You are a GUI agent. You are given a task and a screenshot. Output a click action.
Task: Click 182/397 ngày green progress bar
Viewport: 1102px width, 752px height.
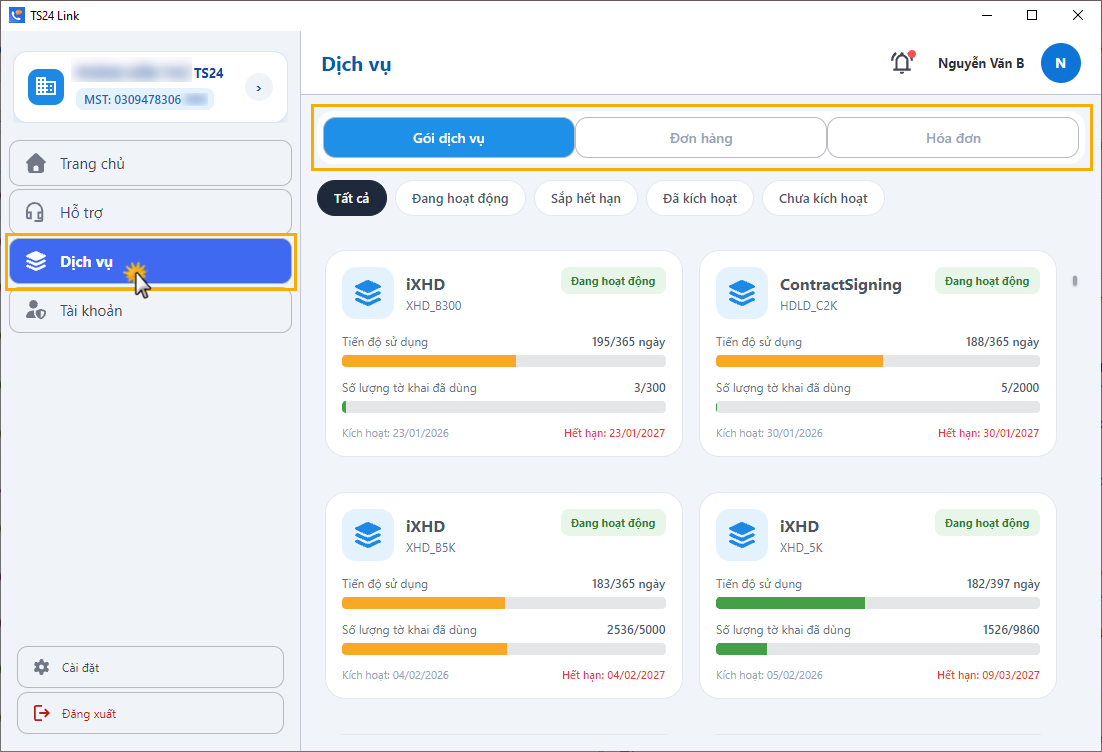tap(878, 603)
